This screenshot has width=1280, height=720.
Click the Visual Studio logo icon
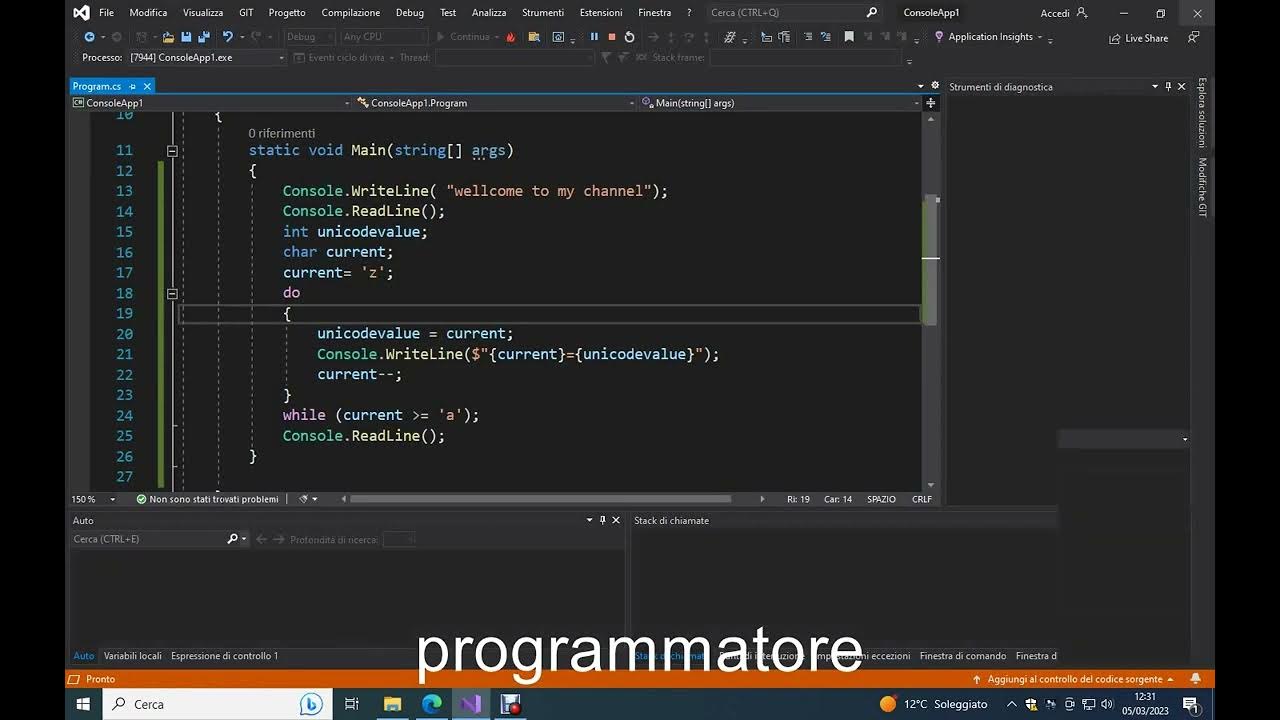tap(81, 13)
